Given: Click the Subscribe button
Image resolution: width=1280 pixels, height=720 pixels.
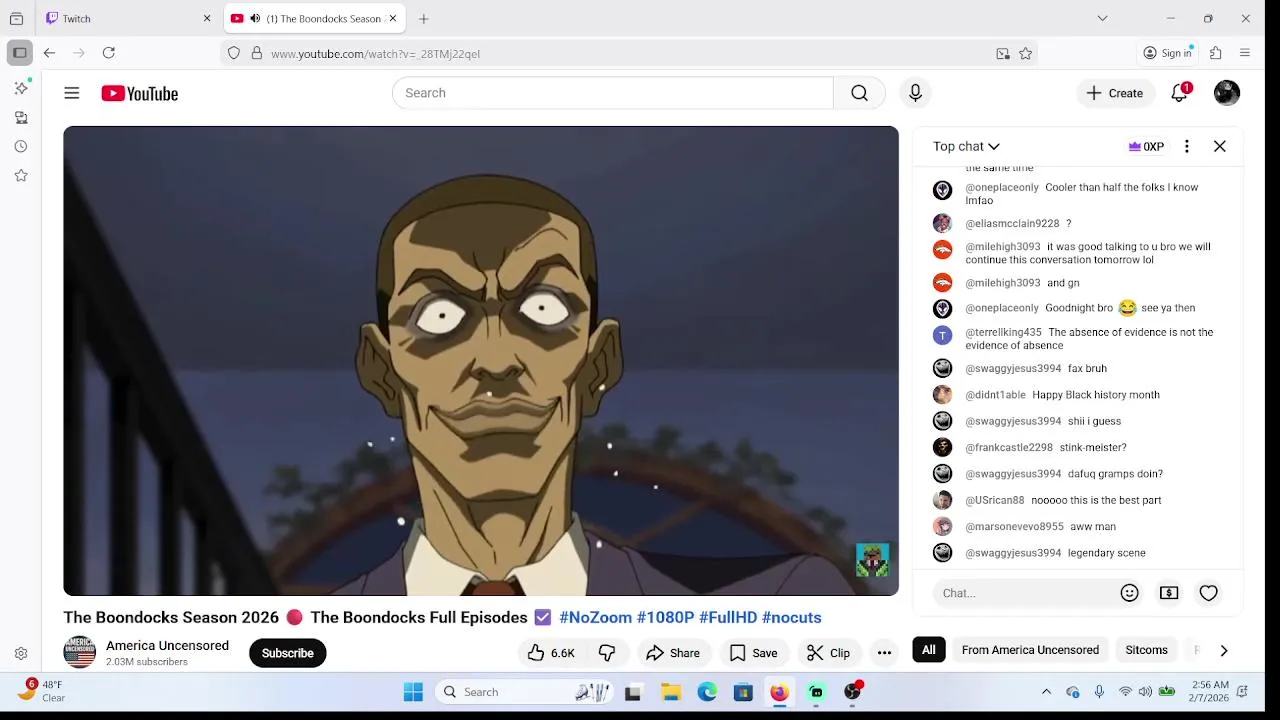Looking at the screenshot, I should click(x=288, y=653).
